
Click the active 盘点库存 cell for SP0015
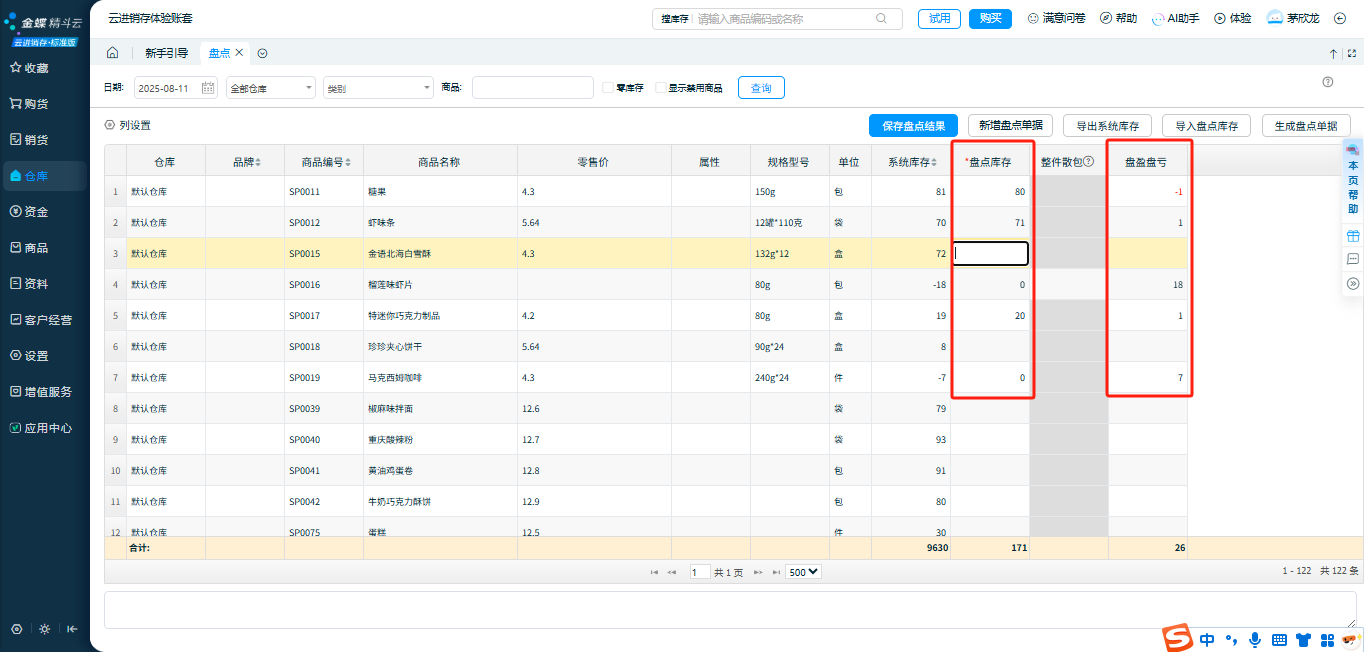pyautogui.click(x=991, y=254)
